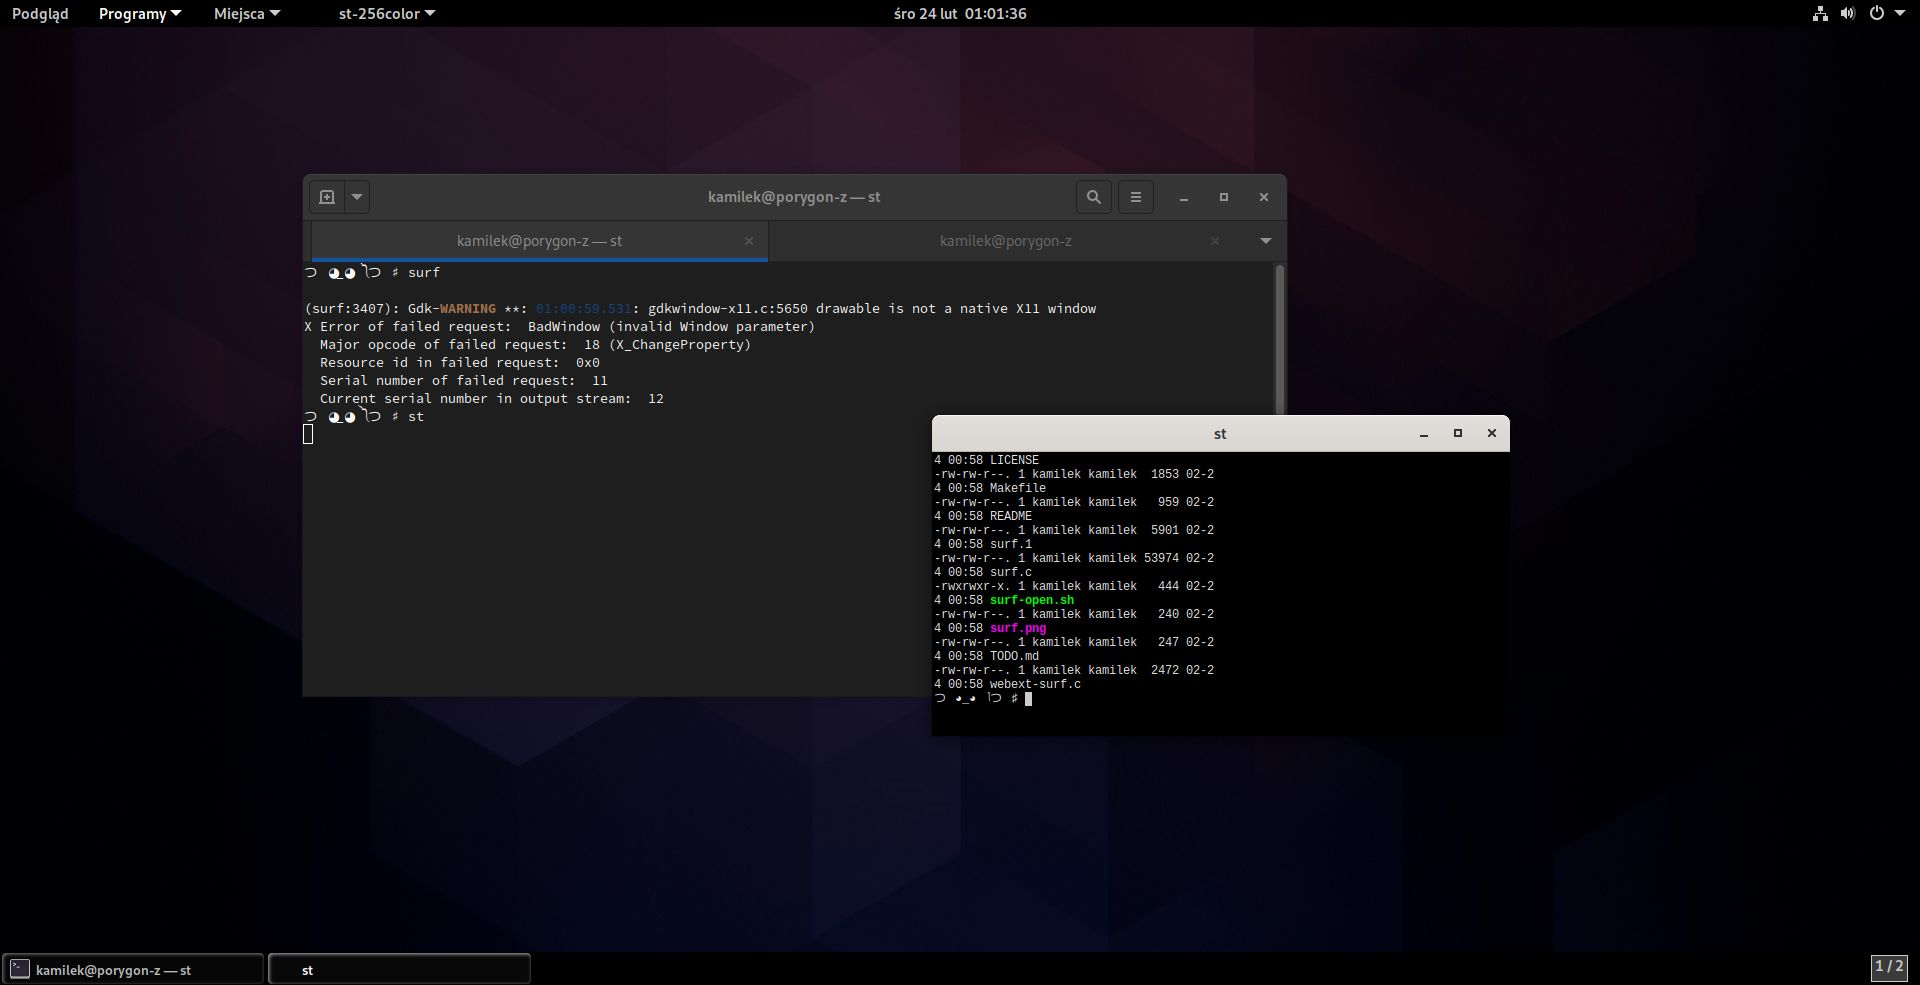This screenshot has height=985, width=1920.
Task: Click the power icon in top bar
Action: tap(1877, 14)
